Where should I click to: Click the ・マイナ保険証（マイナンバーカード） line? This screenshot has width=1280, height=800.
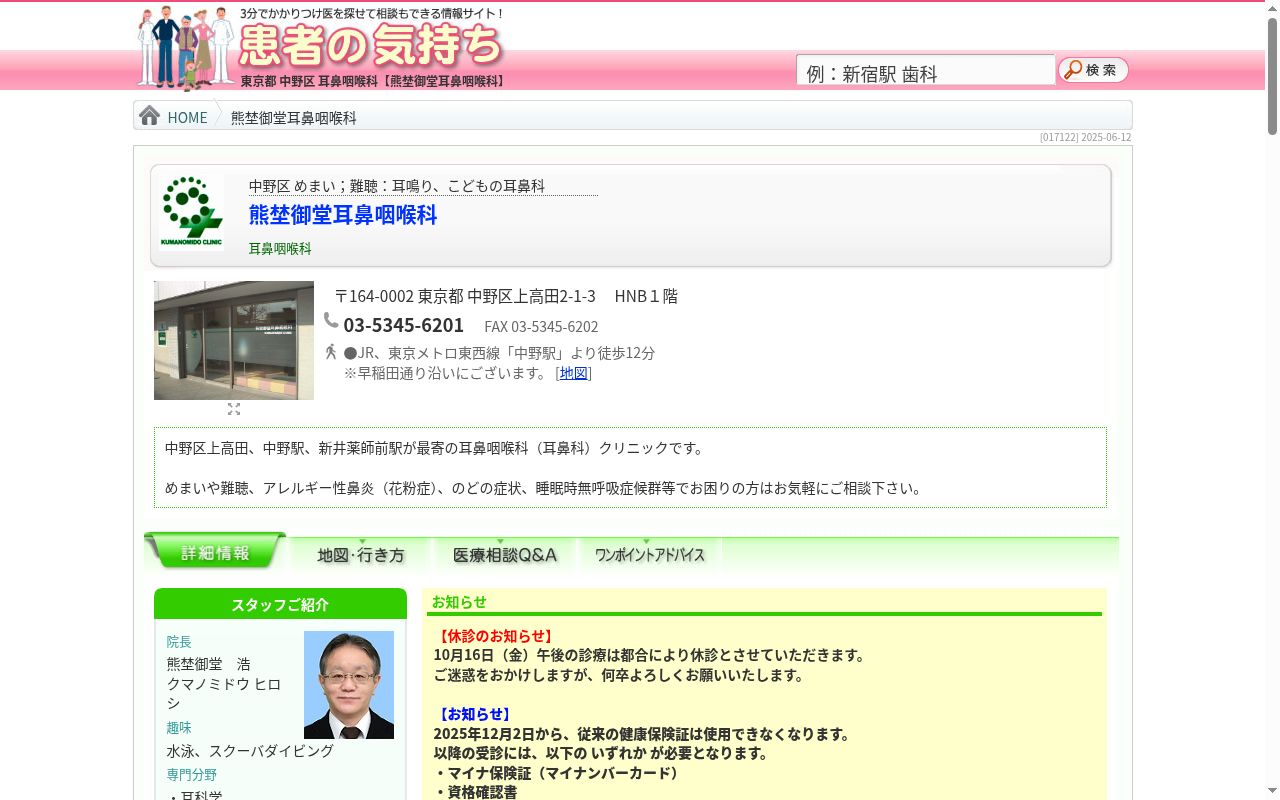(x=558, y=773)
